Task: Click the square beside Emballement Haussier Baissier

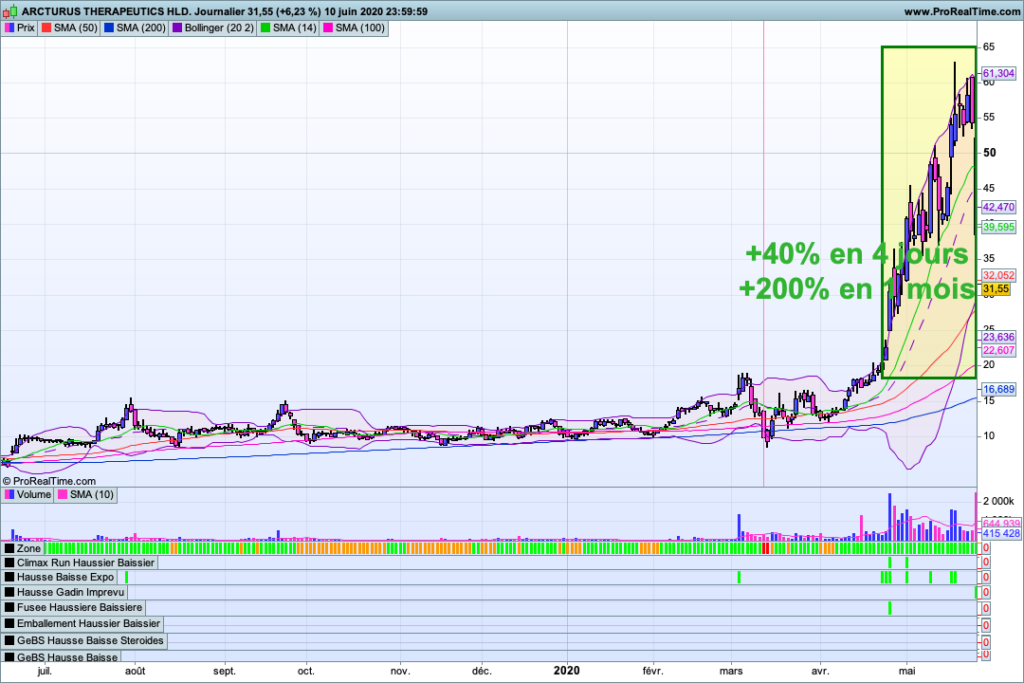Action: click(9, 624)
